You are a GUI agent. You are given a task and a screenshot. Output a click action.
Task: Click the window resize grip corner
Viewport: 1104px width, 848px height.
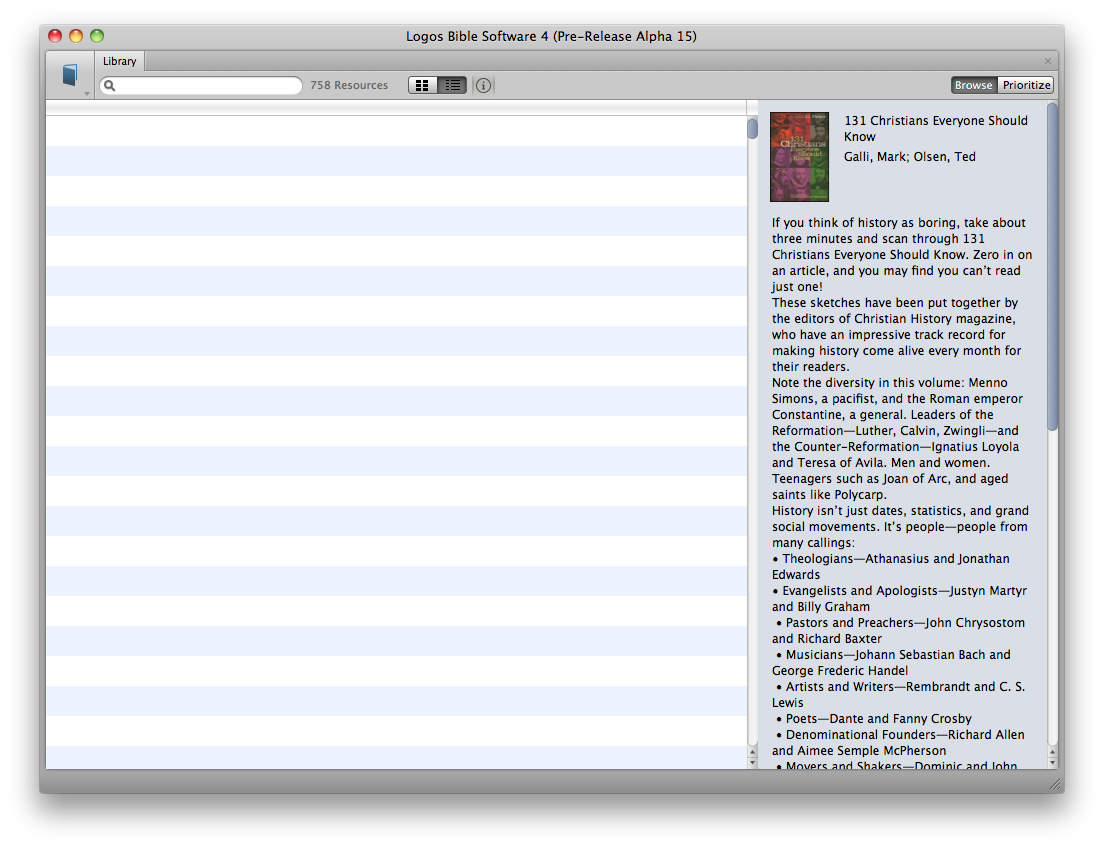[1055, 784]
